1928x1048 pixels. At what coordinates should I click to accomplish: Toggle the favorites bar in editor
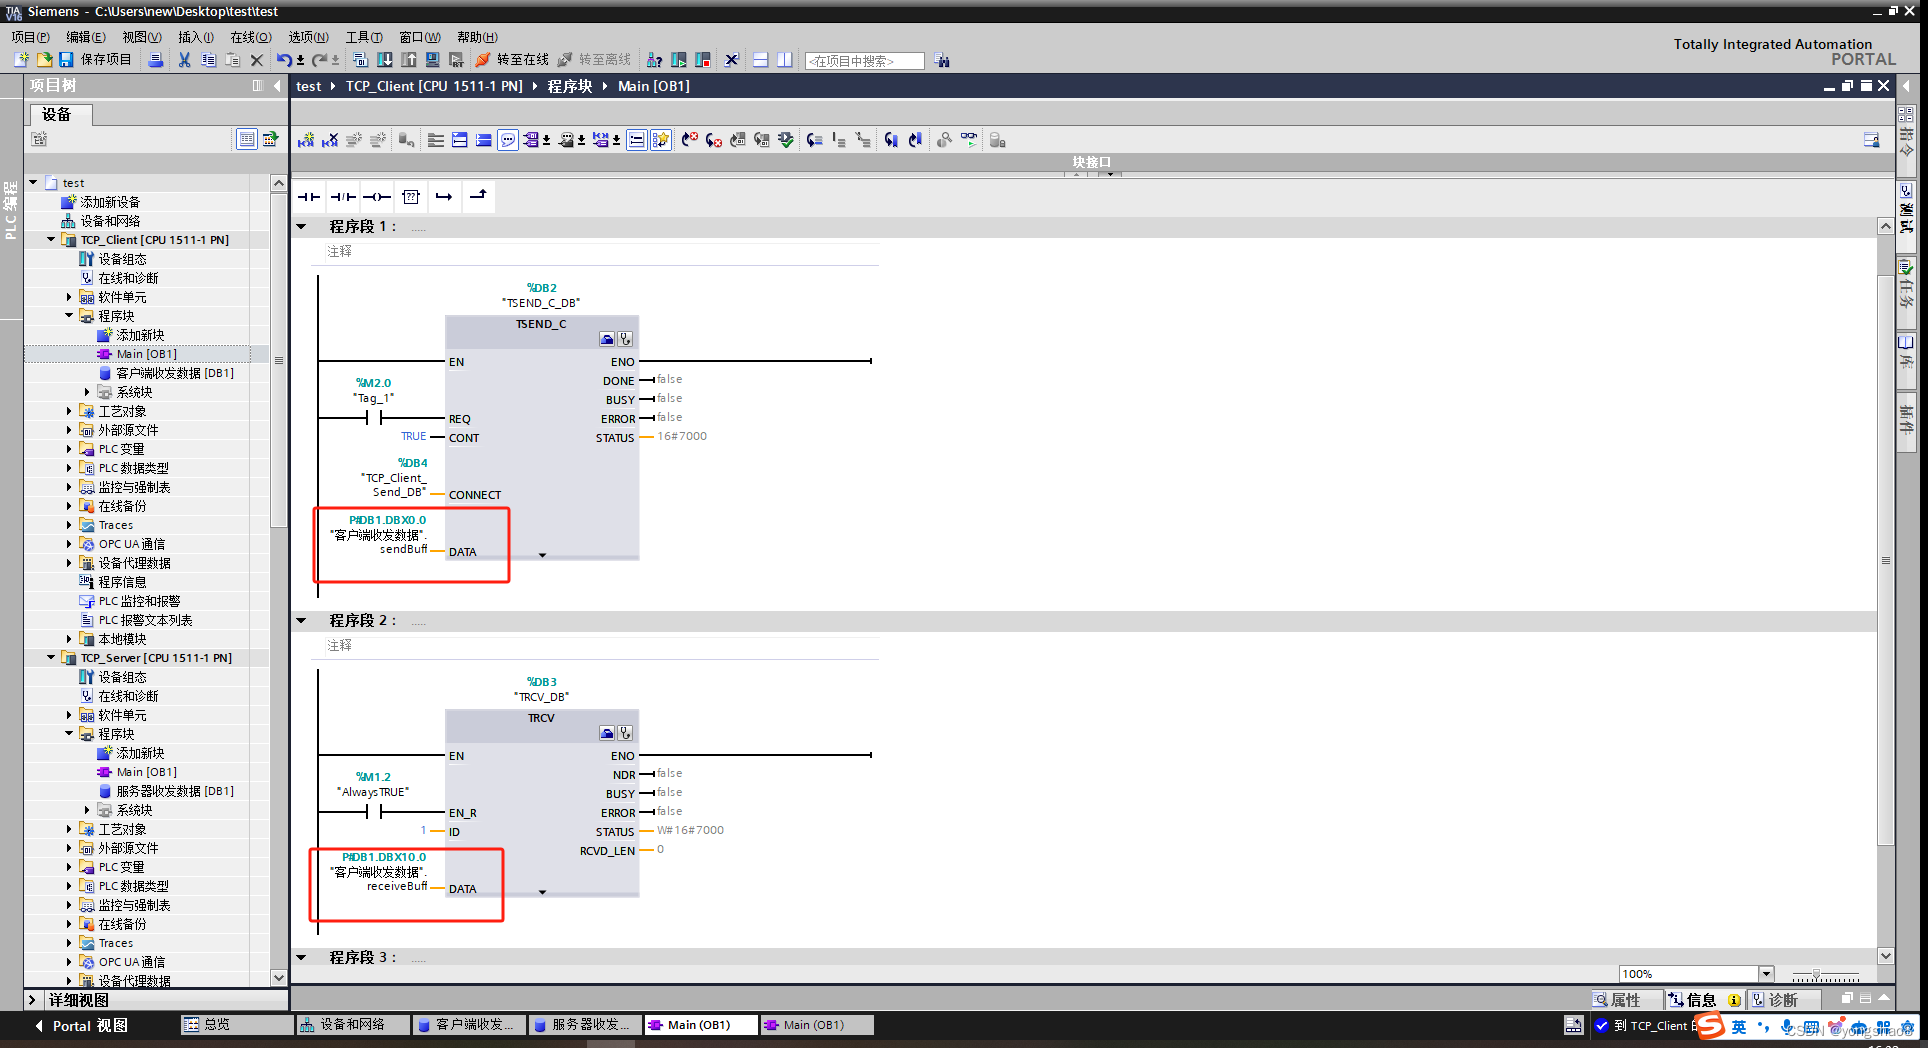661,140
